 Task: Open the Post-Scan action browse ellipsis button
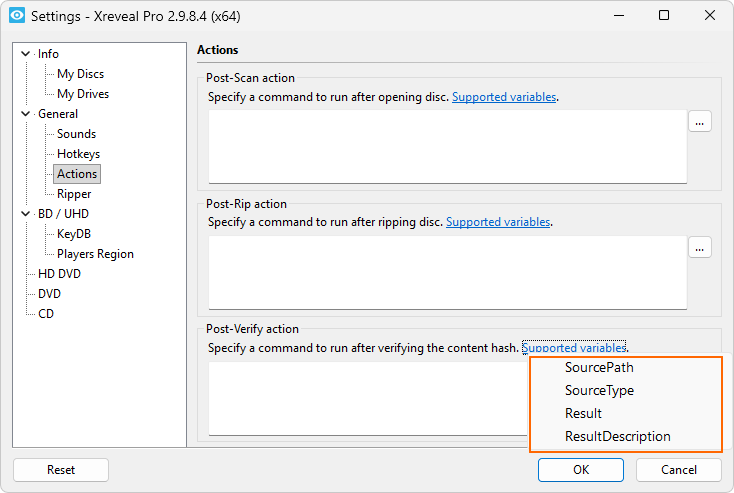(699, 122)
